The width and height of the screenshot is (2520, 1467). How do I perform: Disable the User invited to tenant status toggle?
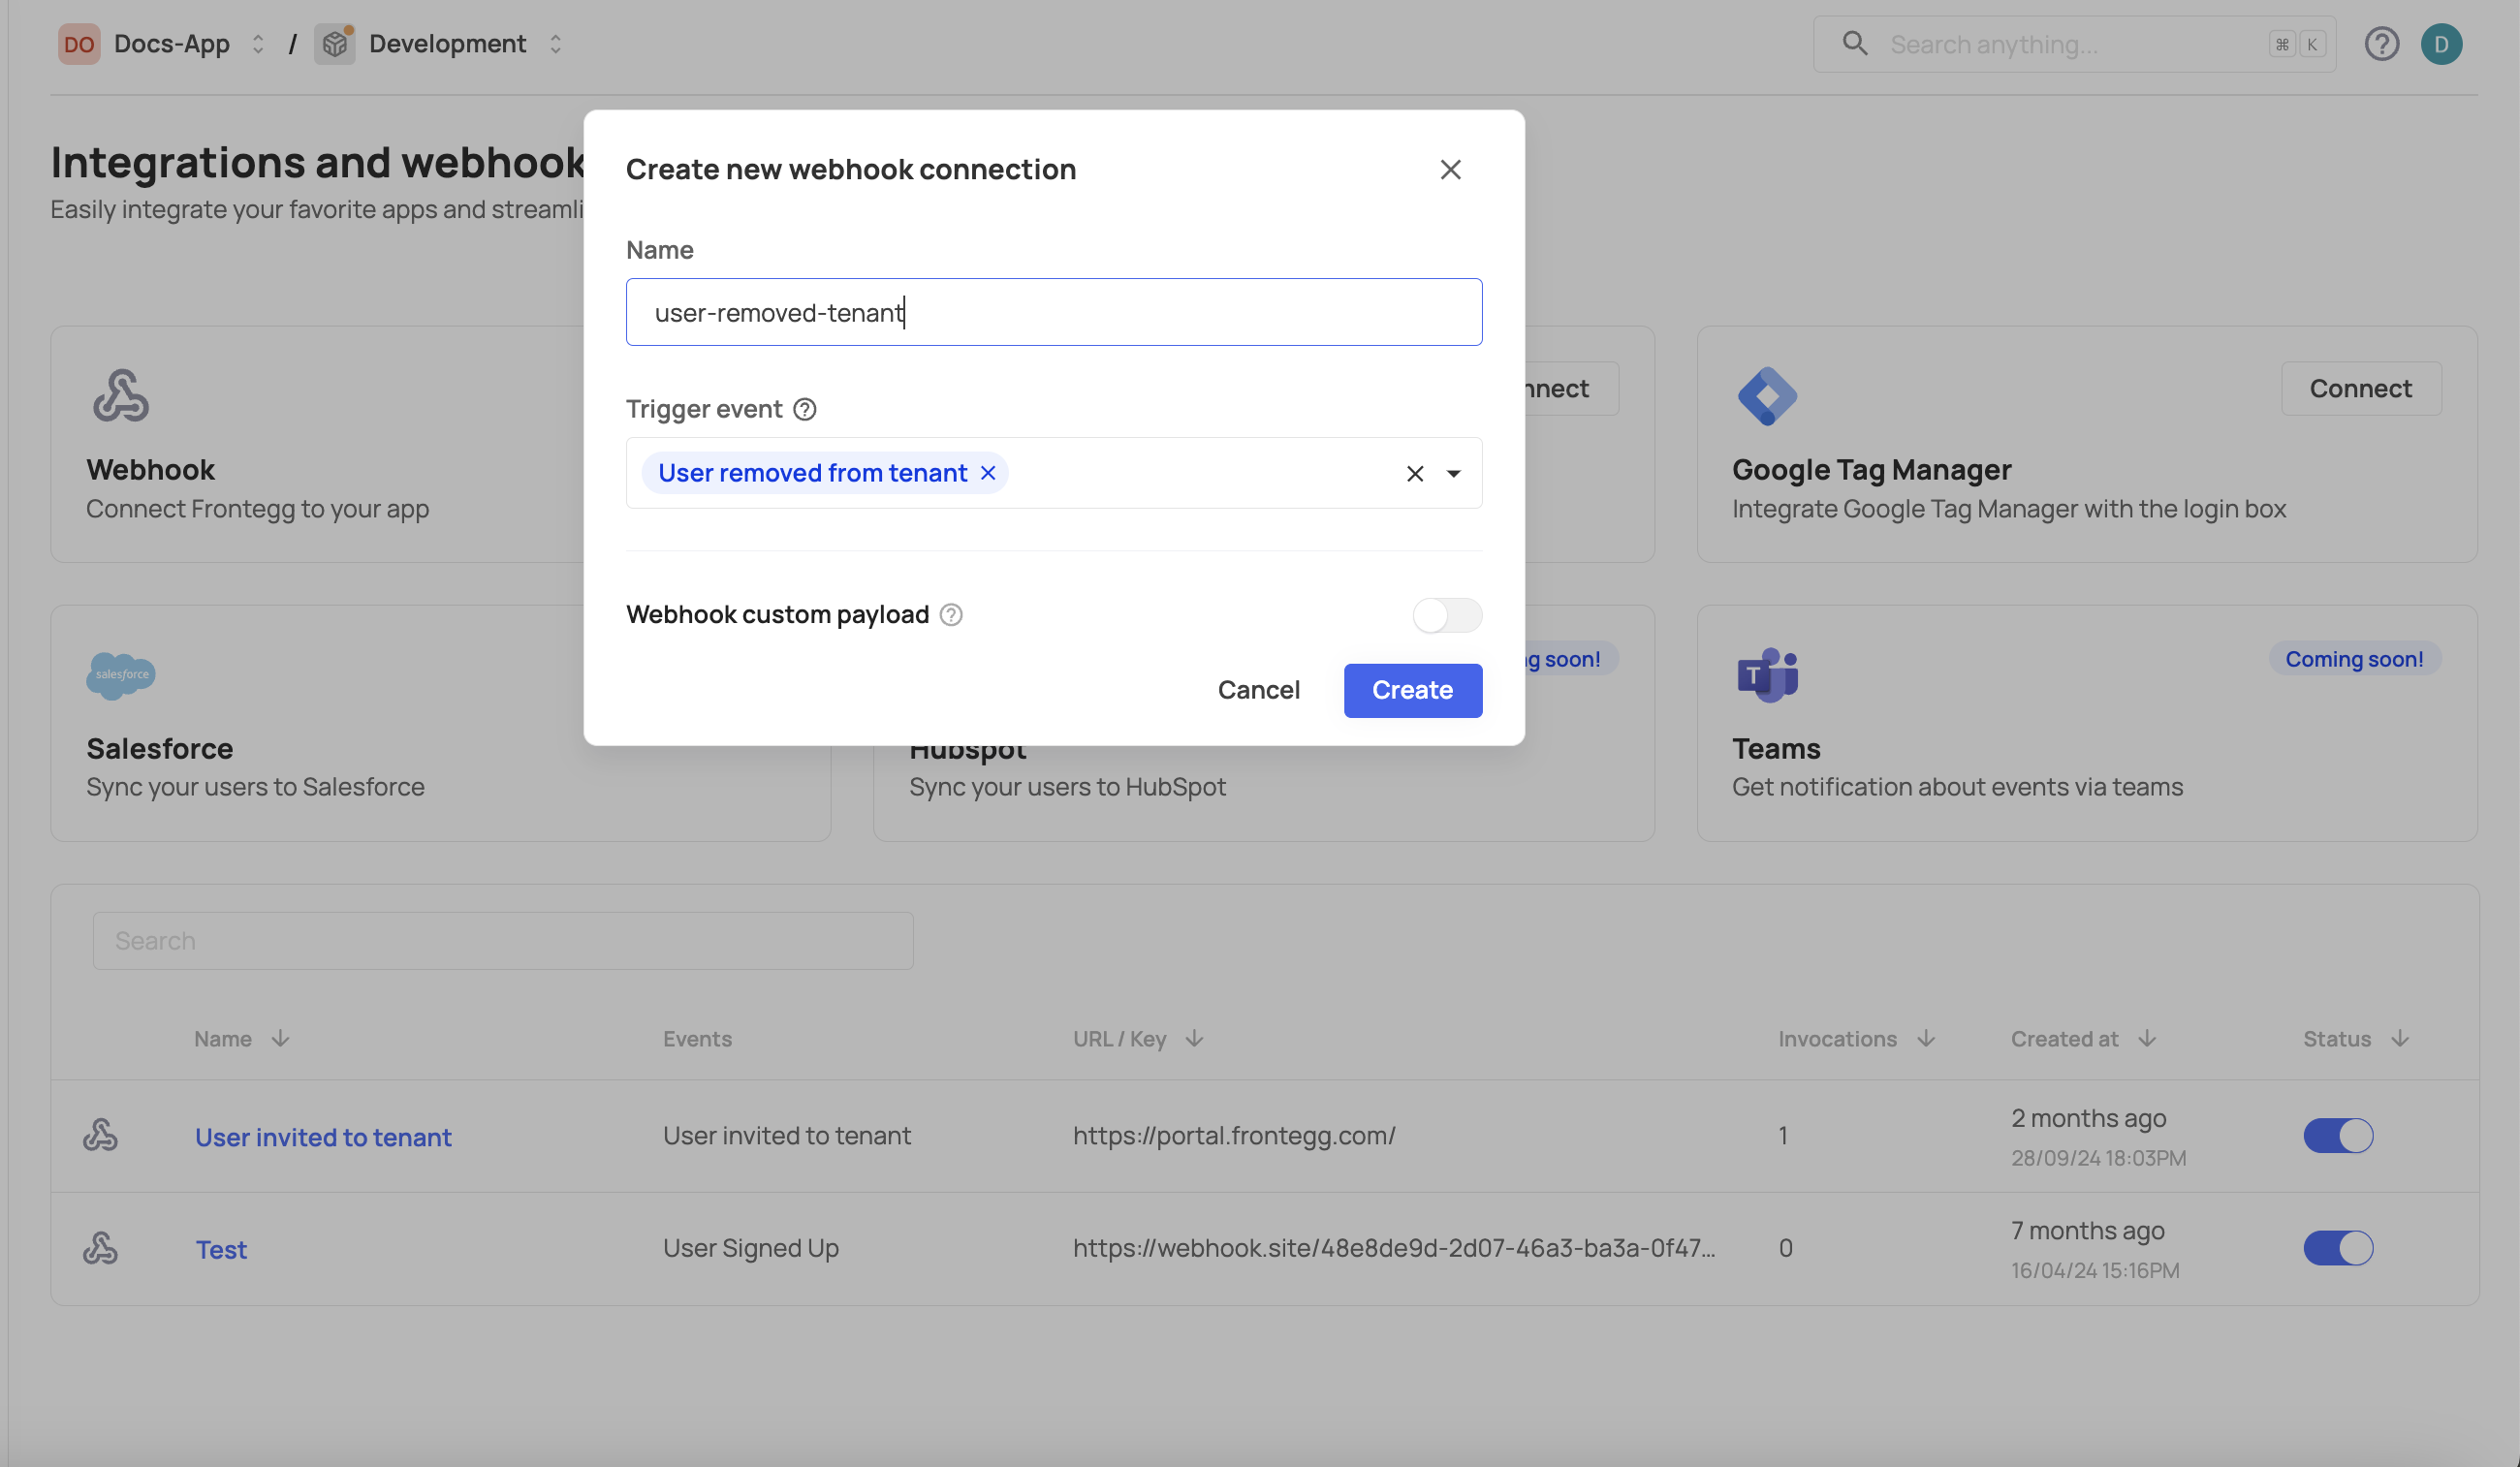coord(2338,1135)
